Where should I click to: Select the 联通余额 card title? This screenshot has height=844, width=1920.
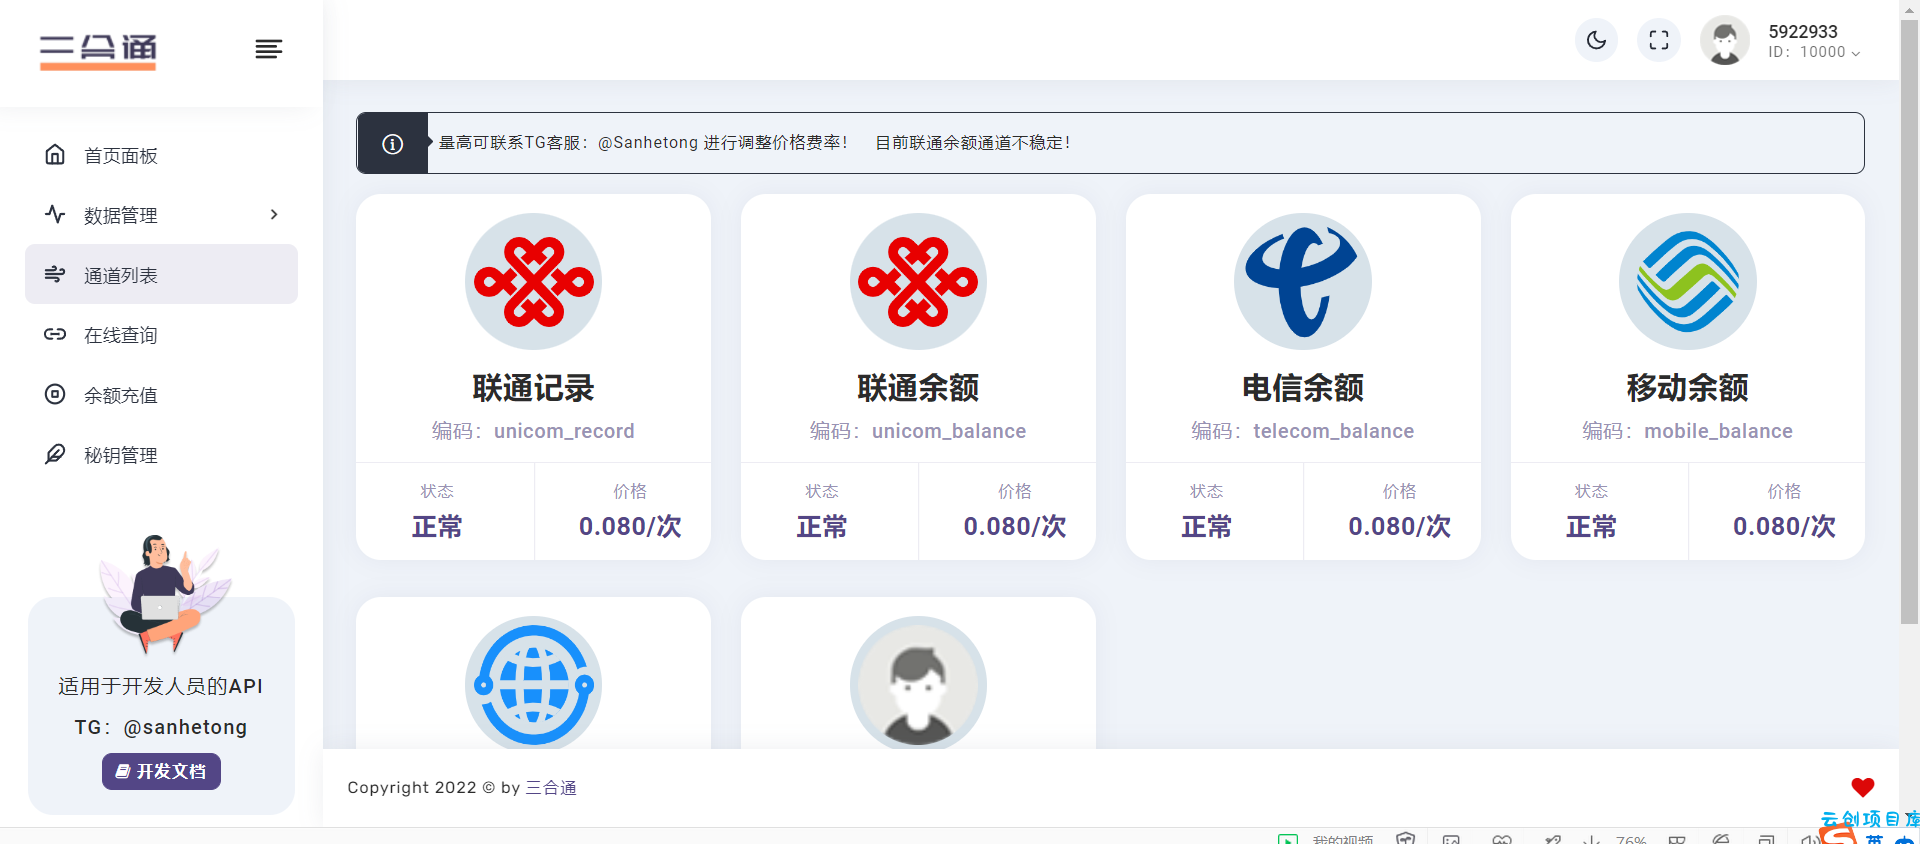point(918,388)
